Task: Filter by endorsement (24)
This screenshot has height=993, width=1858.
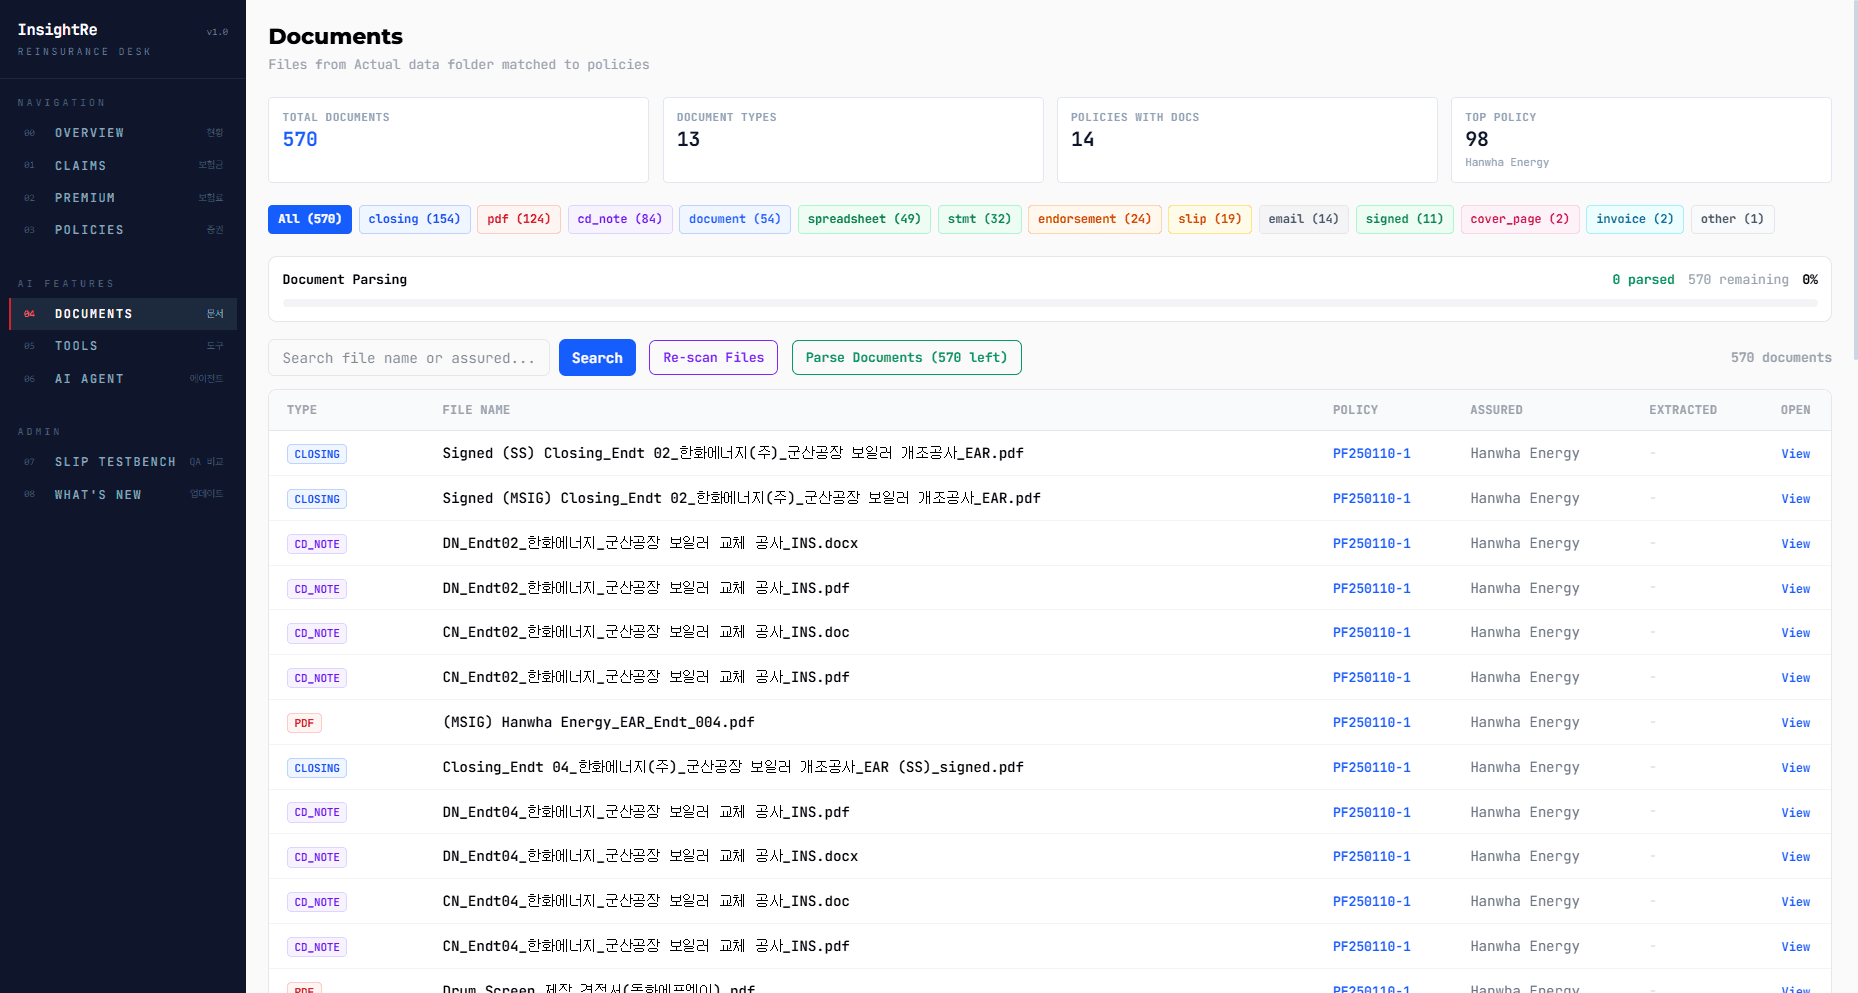Action: [x=1094, y=219]
